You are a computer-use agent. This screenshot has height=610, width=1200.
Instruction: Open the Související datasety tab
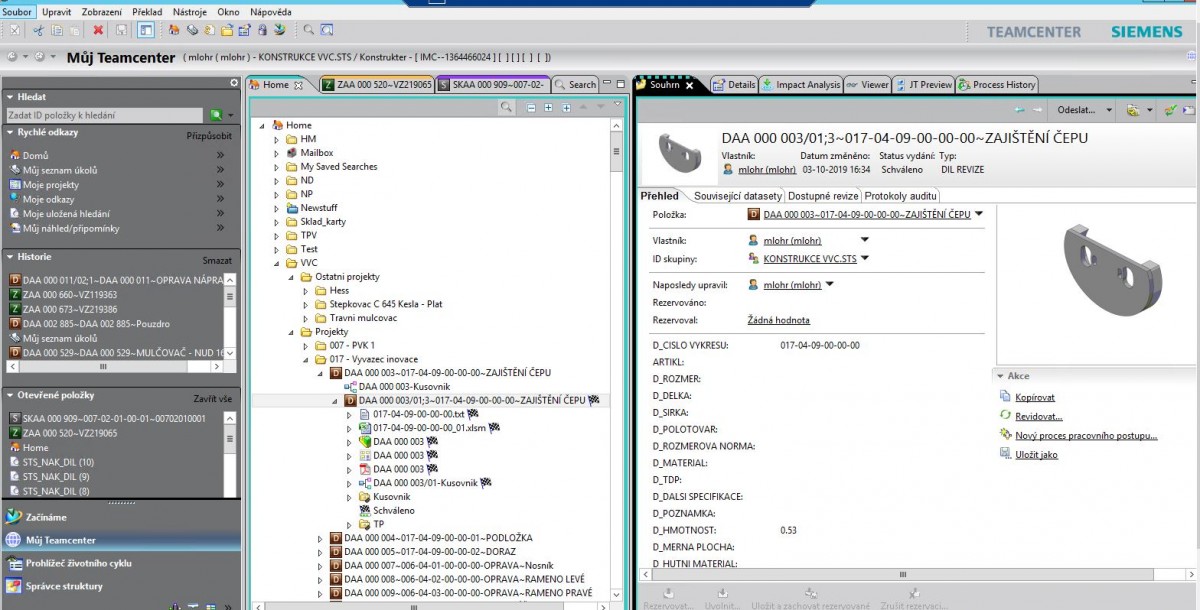(738, 196)
